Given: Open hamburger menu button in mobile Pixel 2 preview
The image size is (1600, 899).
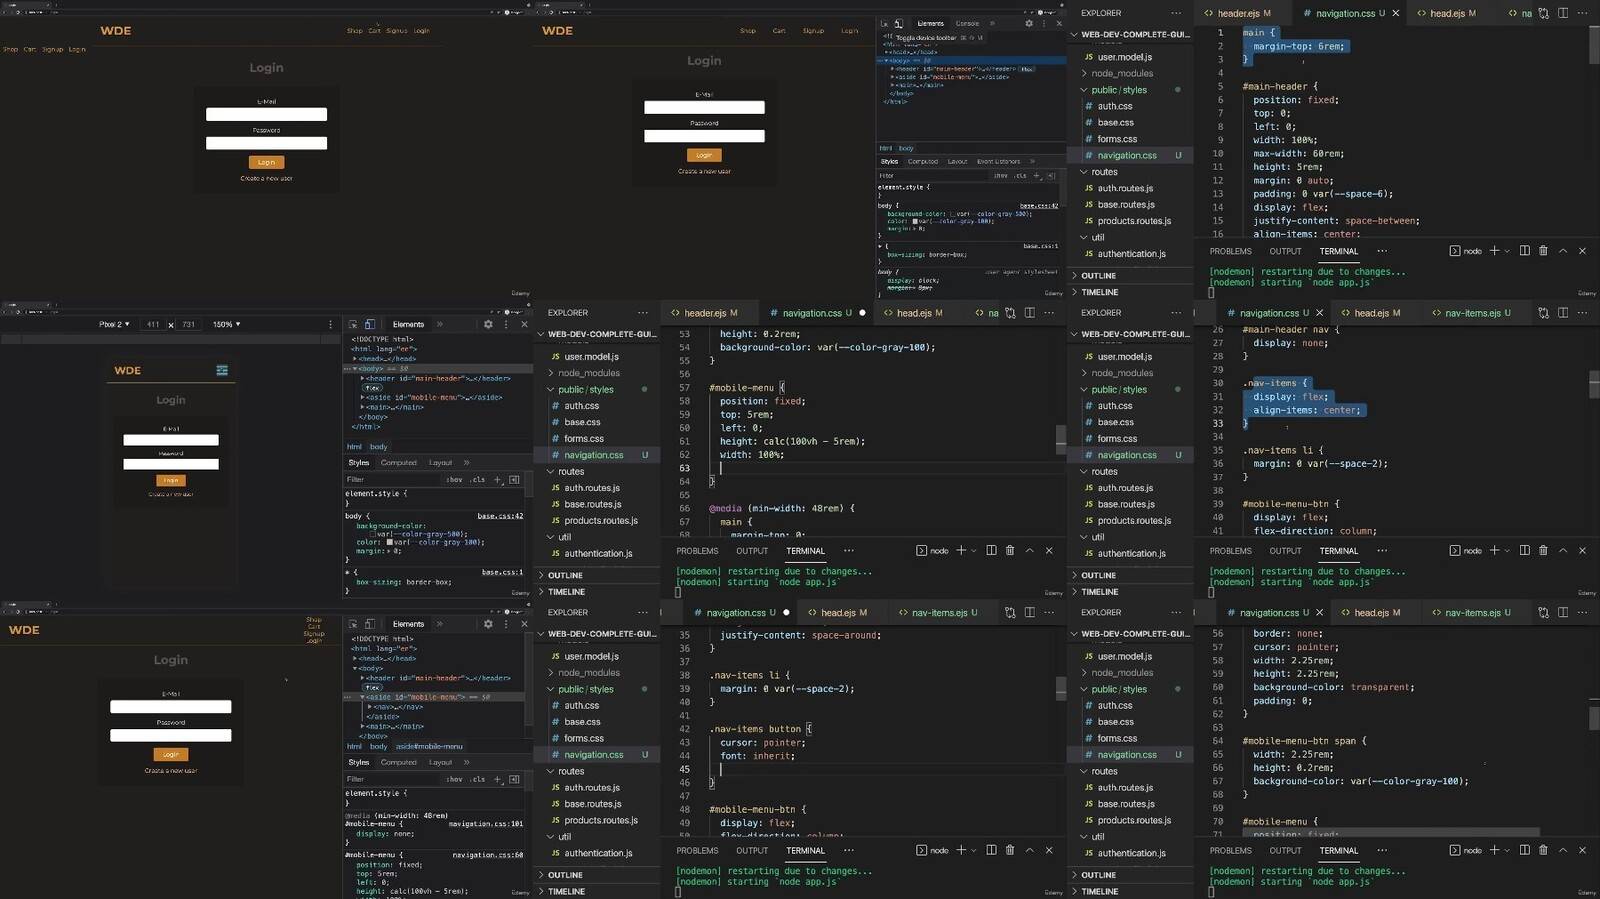Looking at the screenshot, I should [x=222, y=370].
